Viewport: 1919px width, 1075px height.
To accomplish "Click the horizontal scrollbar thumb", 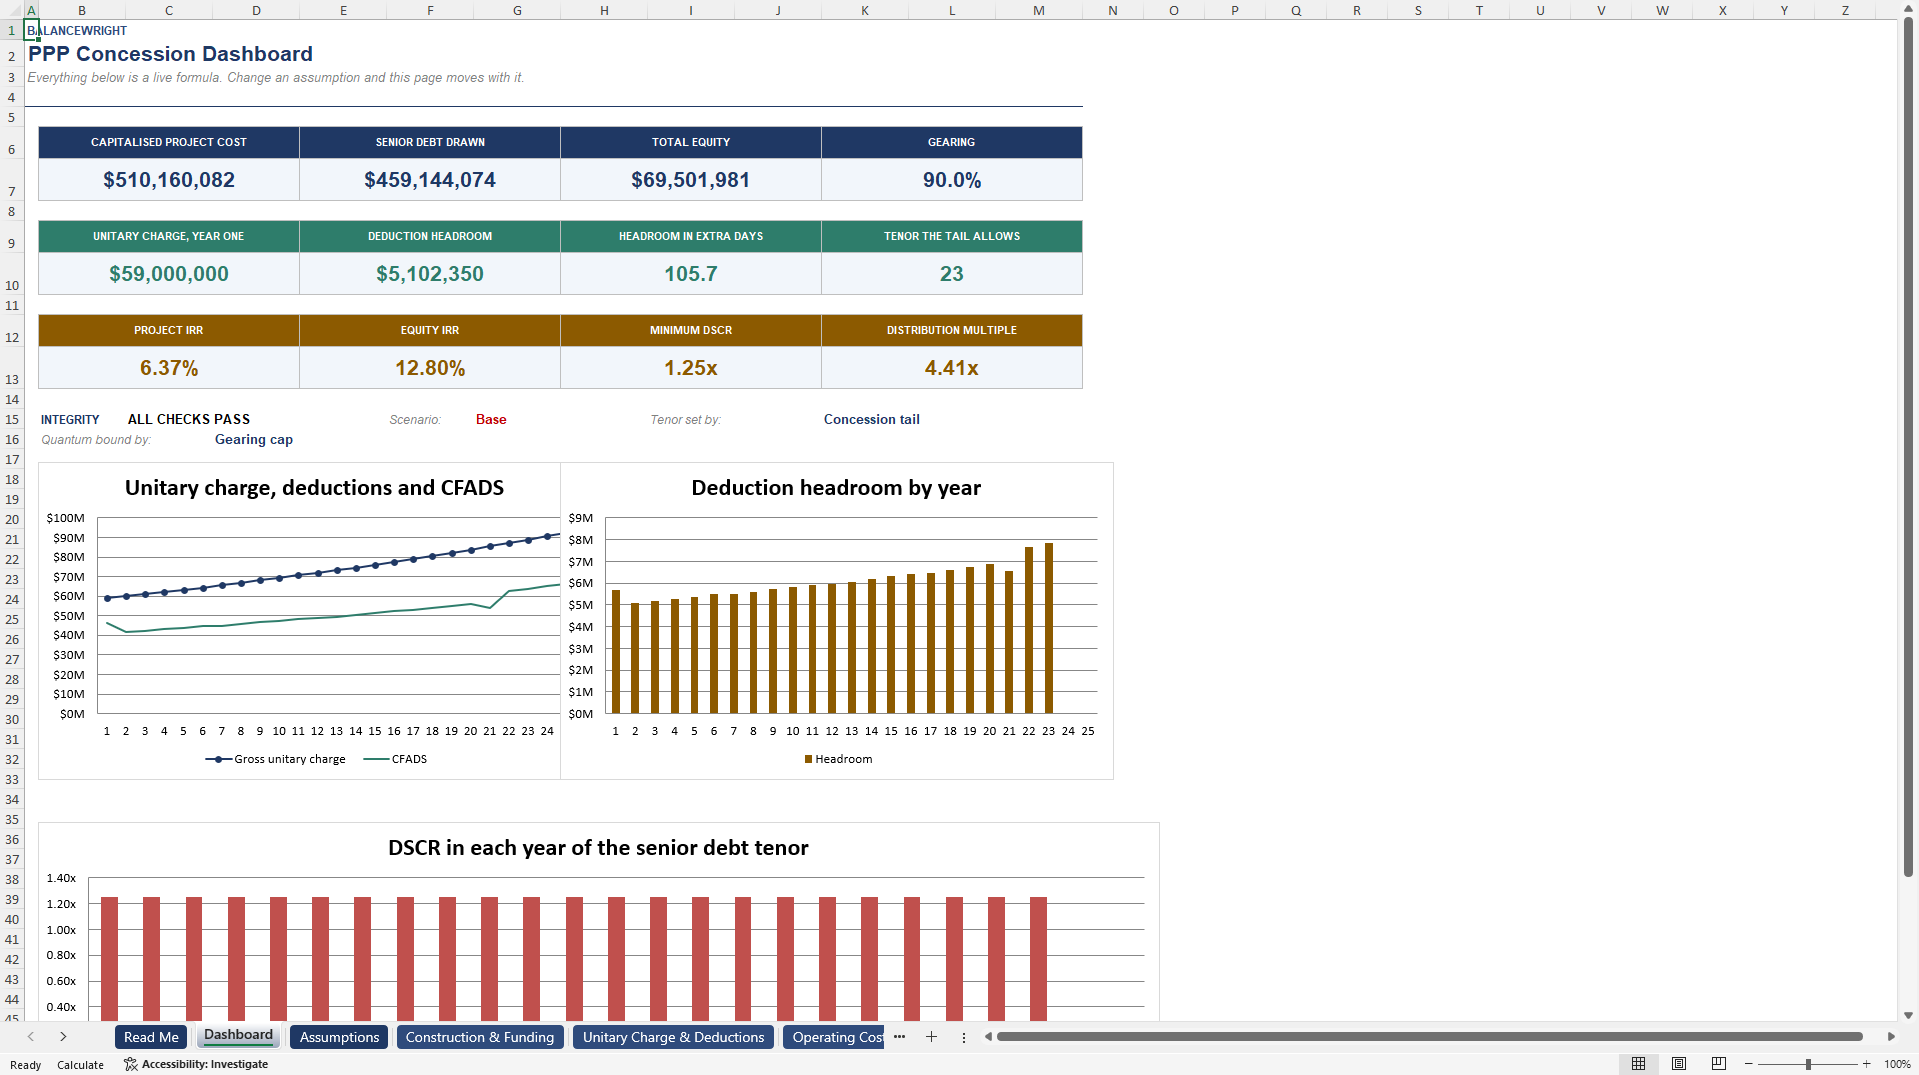I will (x=1429, y=1037).
